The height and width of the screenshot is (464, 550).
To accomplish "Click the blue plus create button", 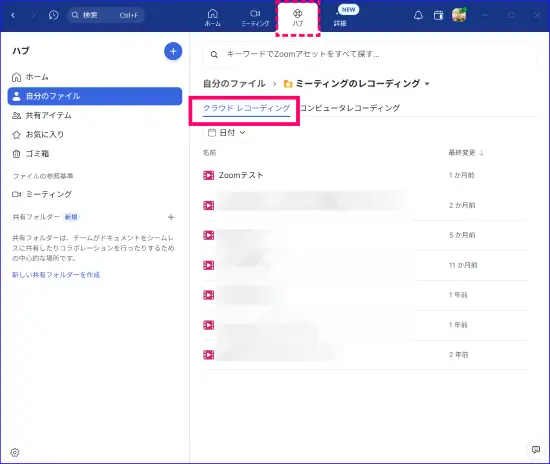I will 173,51.
